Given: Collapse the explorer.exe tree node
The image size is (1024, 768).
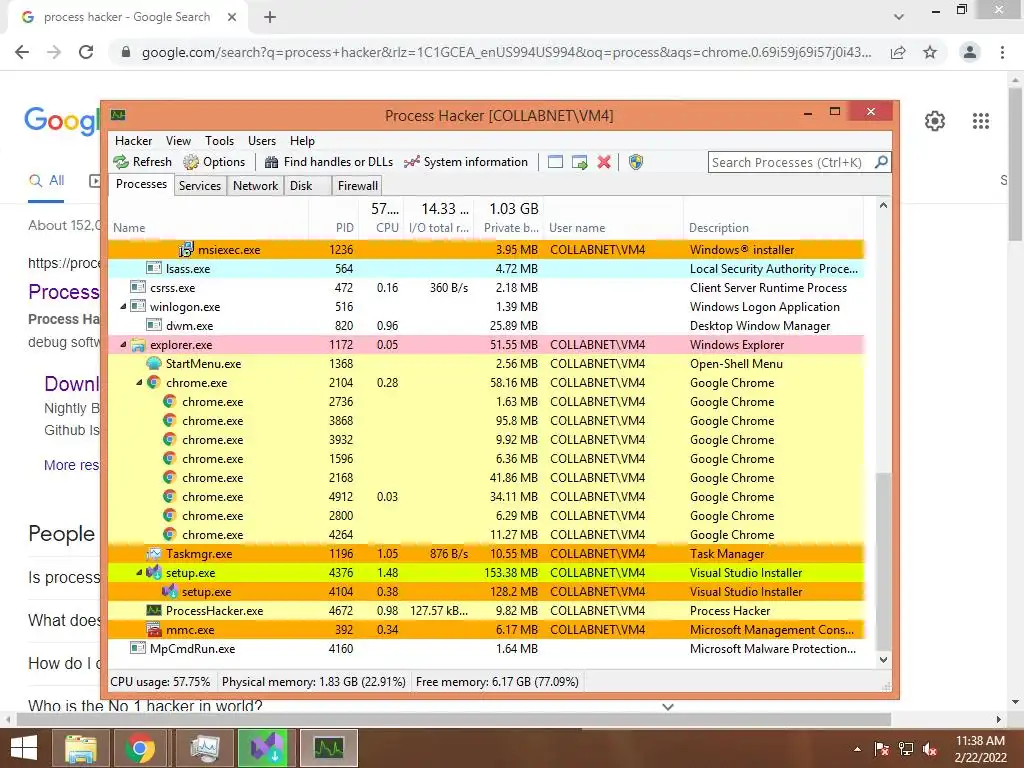Looking at the screenshot, I should click(x=123, y=345).
